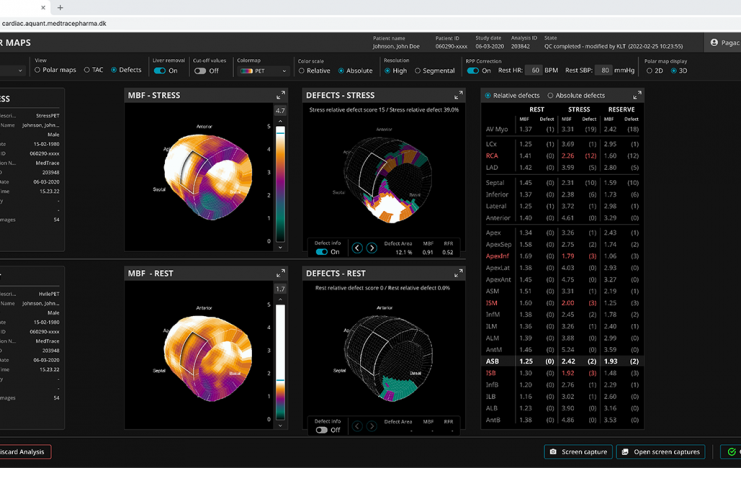The width and height of the screenshot is (741, 486).
Task: Click the AntB row in table
Action: pos(562,420)
